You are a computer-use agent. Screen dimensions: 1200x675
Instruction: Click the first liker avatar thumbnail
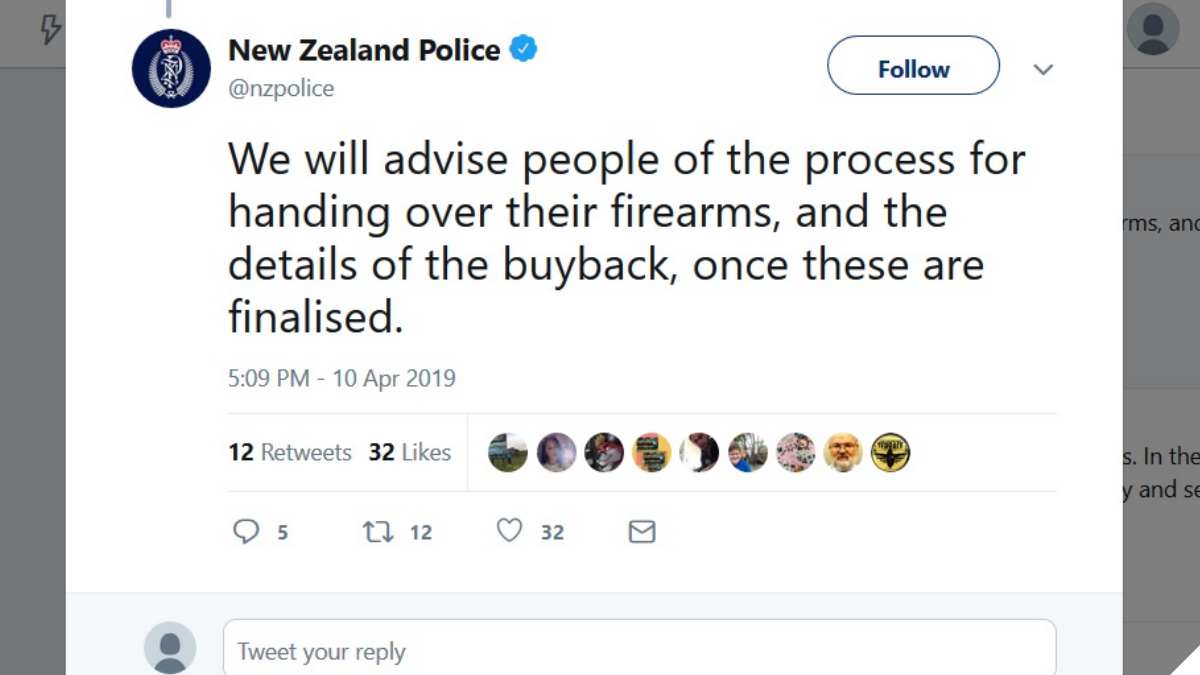(x=508, y=453)
